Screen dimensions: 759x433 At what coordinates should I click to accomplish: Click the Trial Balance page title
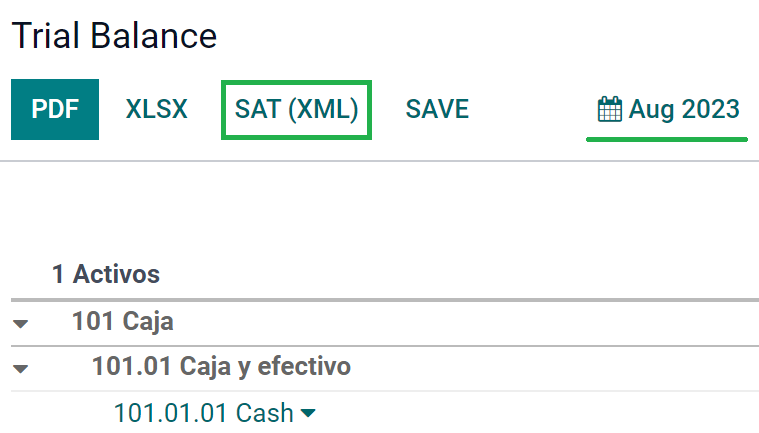coord(113,37)
